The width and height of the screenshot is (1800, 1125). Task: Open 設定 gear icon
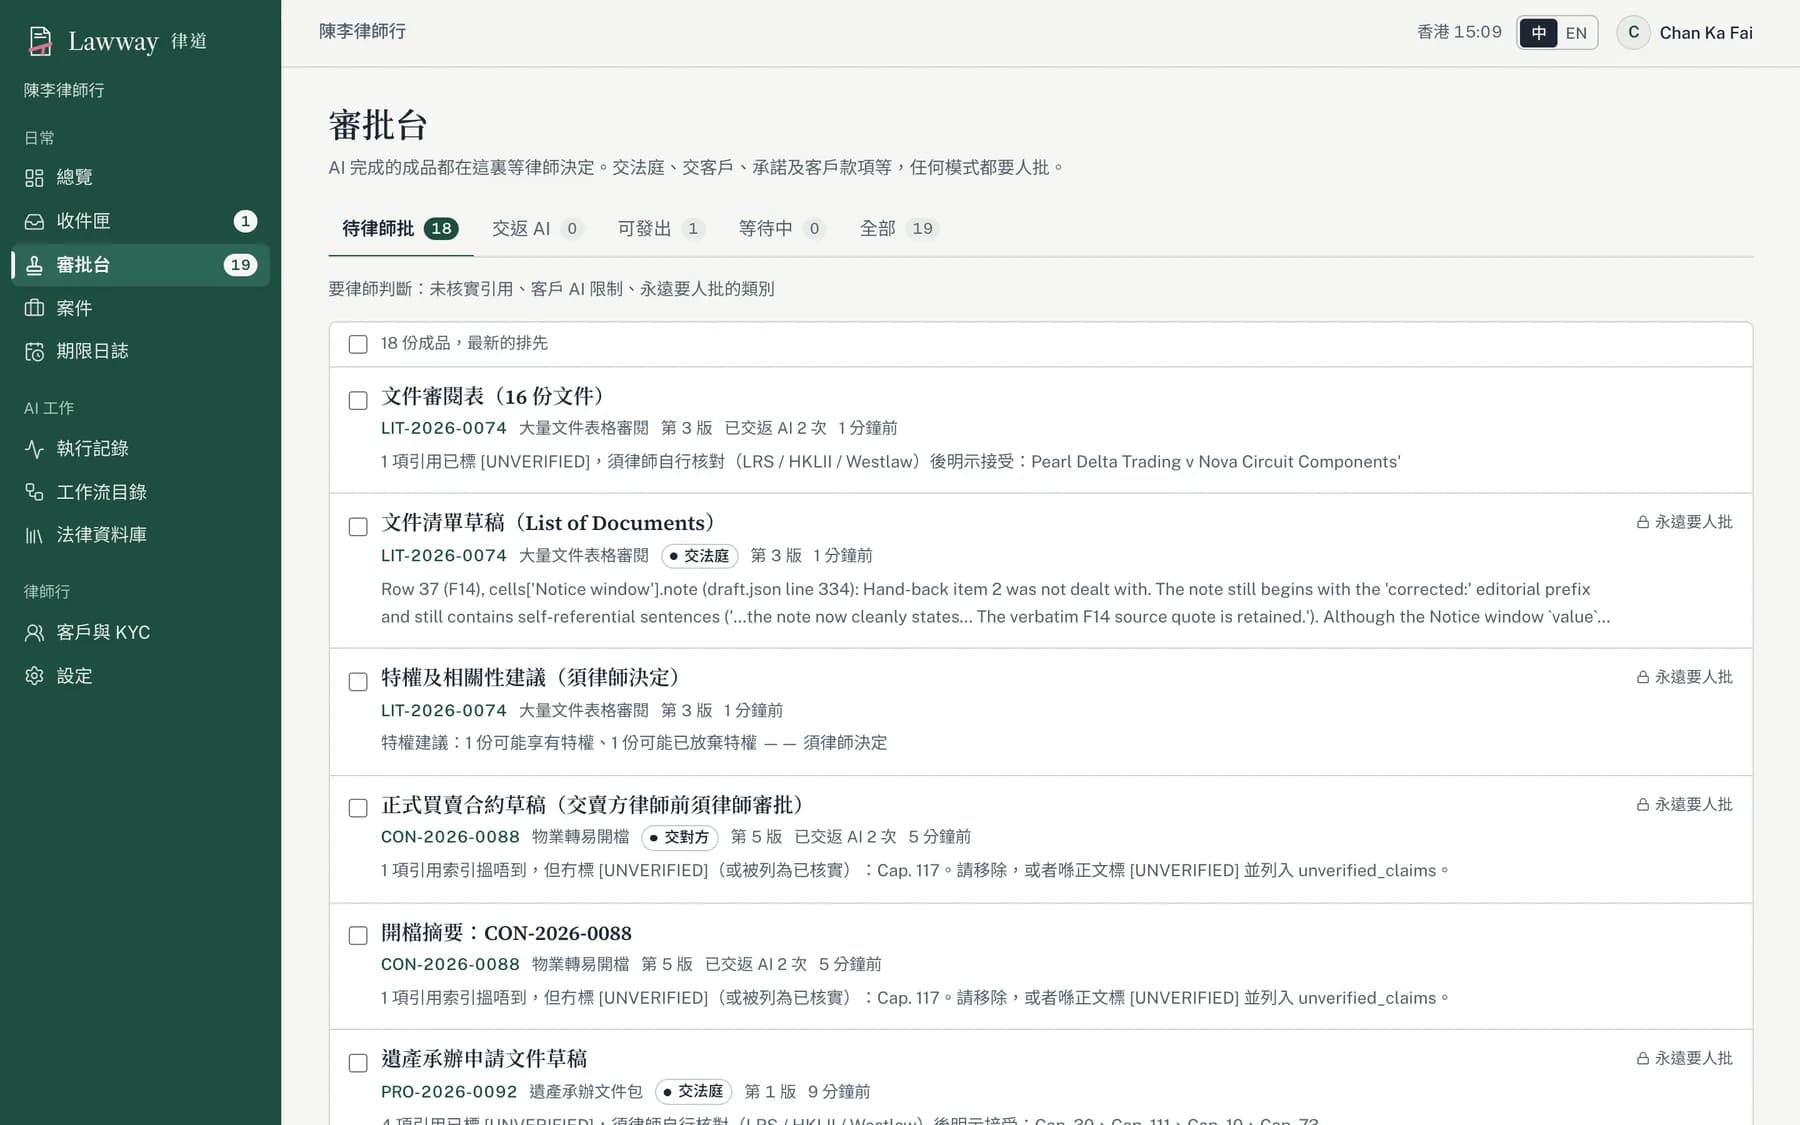[34, 676]
